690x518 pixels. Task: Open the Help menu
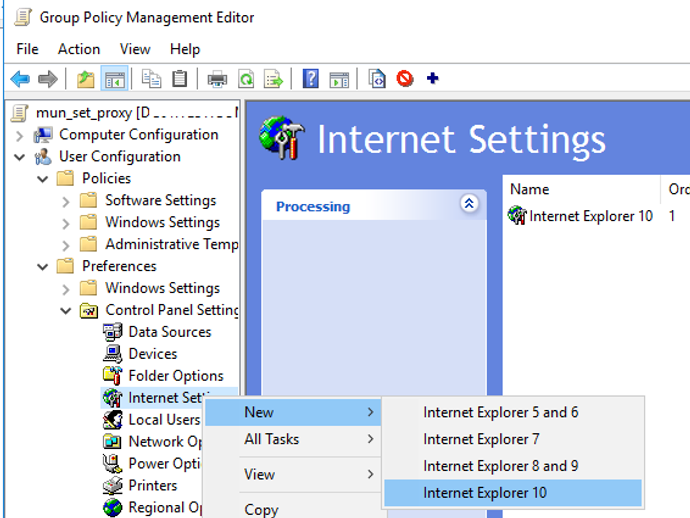tap(185, 49)
